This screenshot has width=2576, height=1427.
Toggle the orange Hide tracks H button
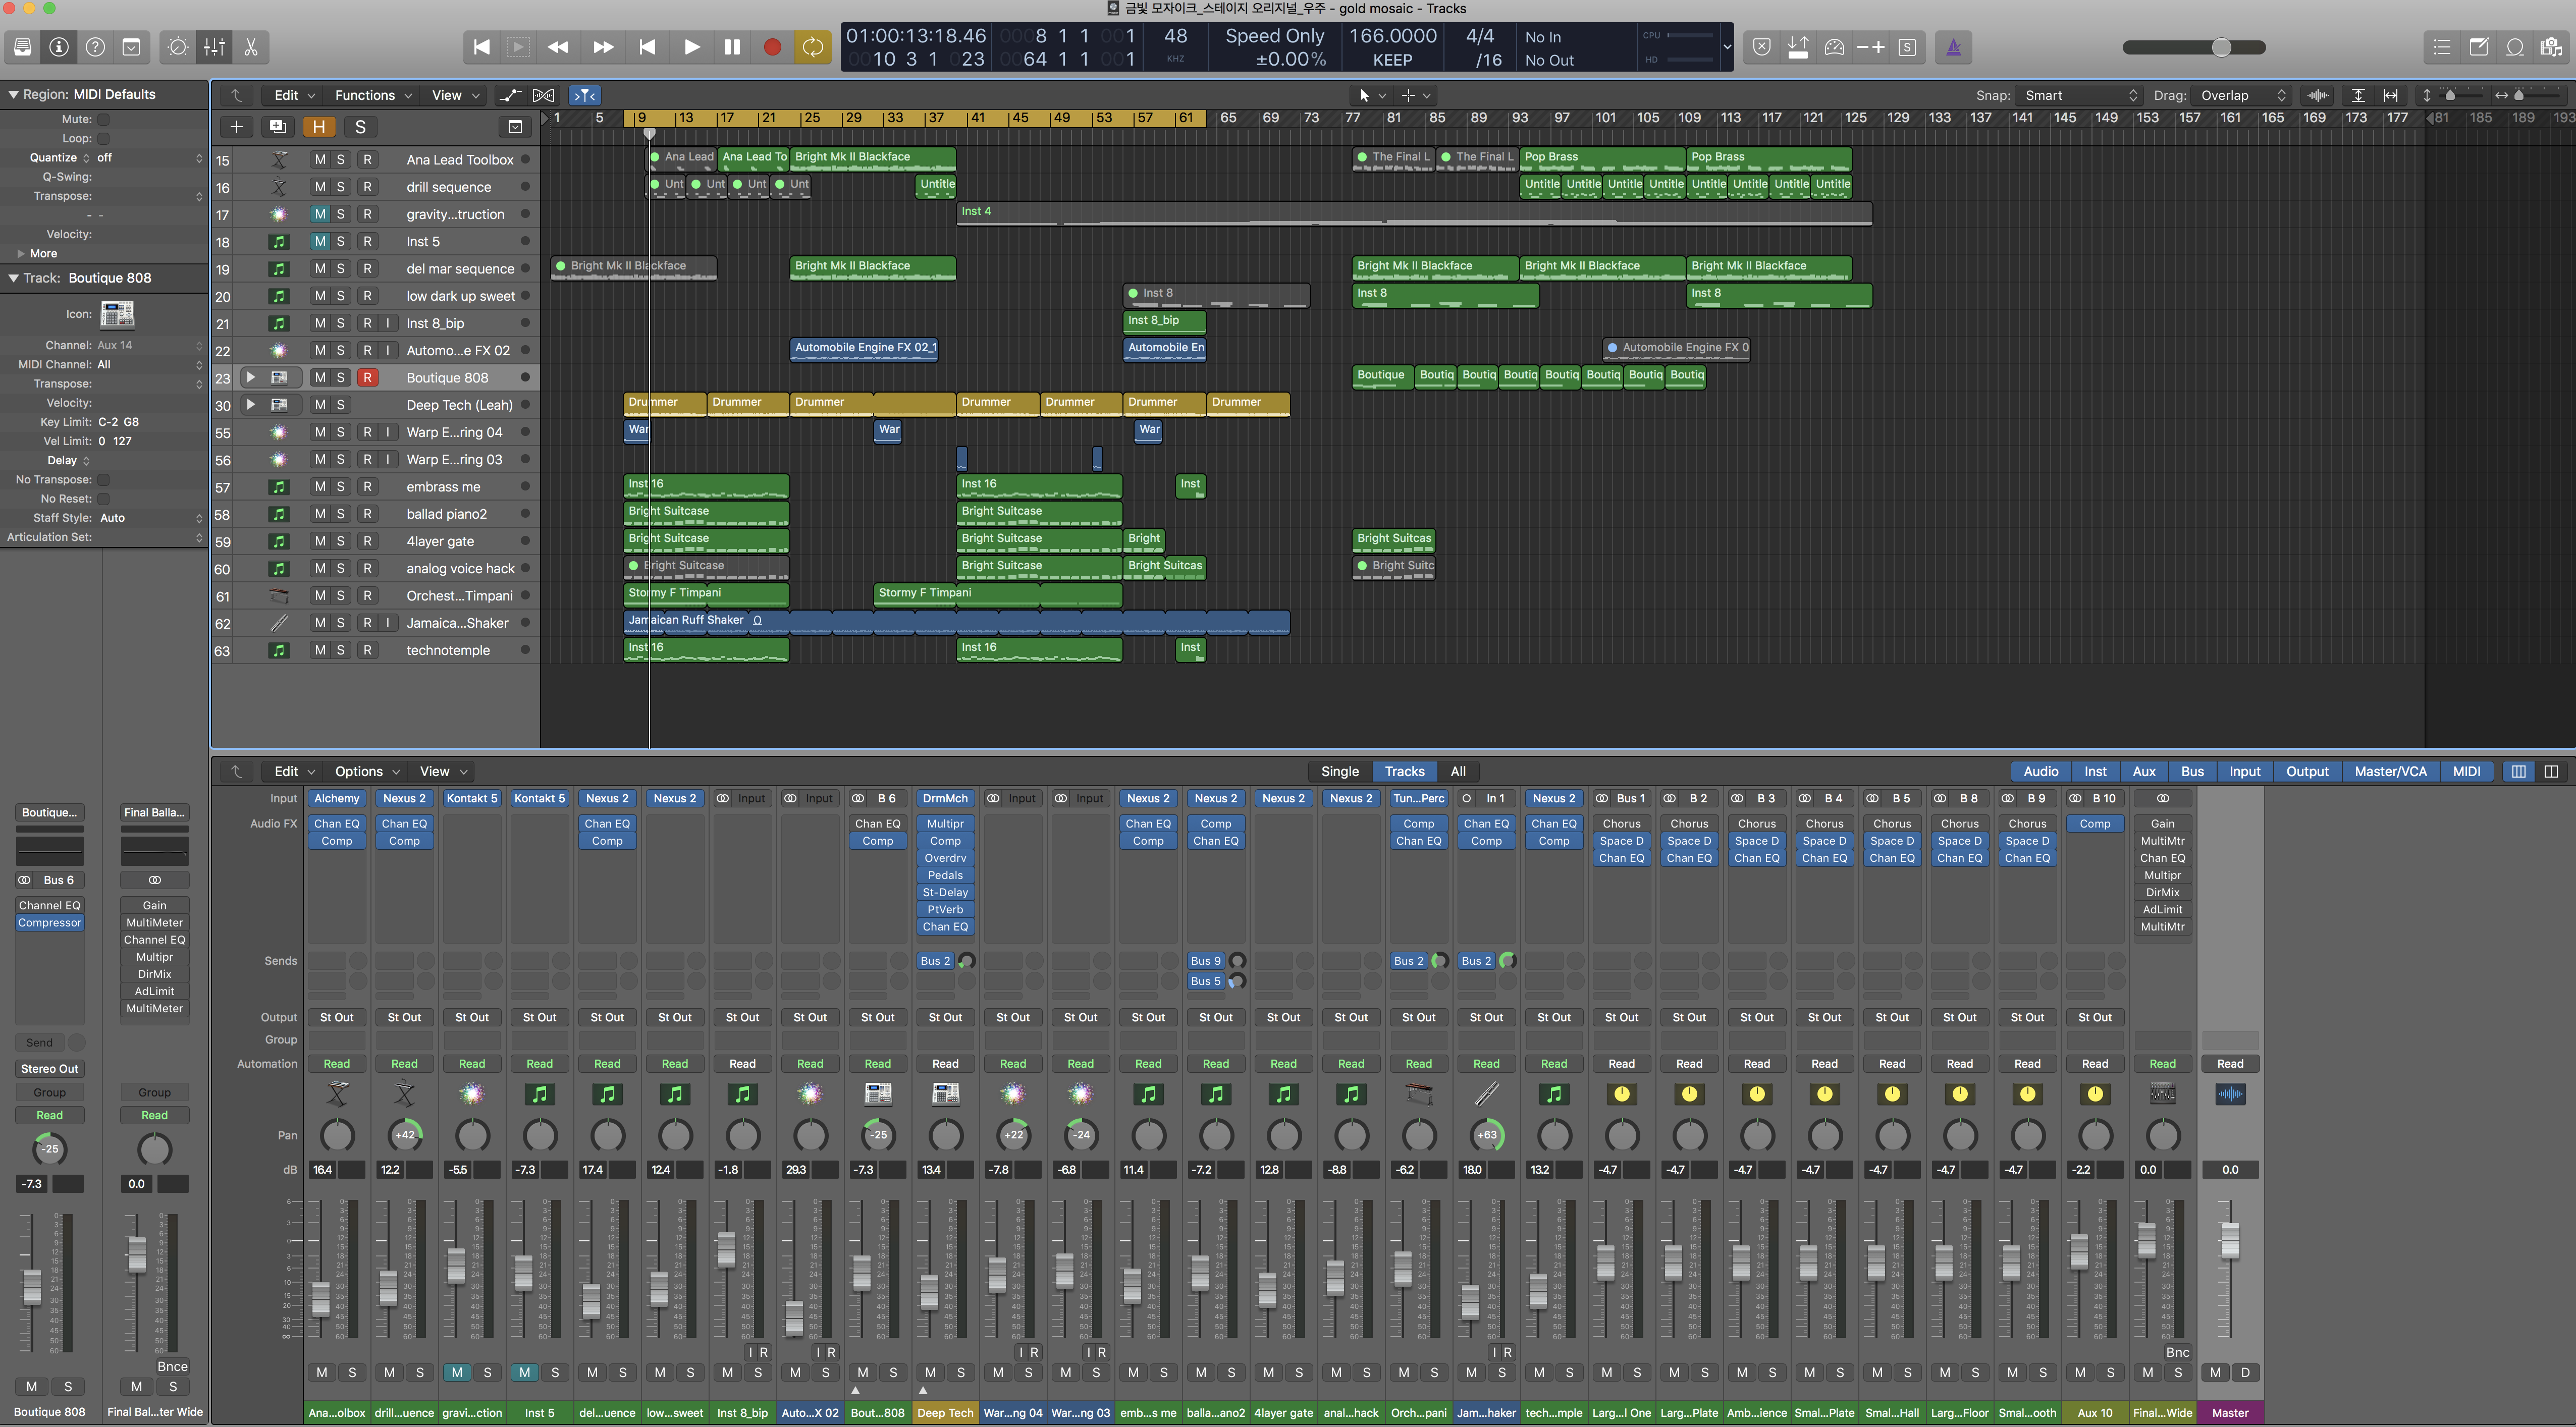(319, 127)
